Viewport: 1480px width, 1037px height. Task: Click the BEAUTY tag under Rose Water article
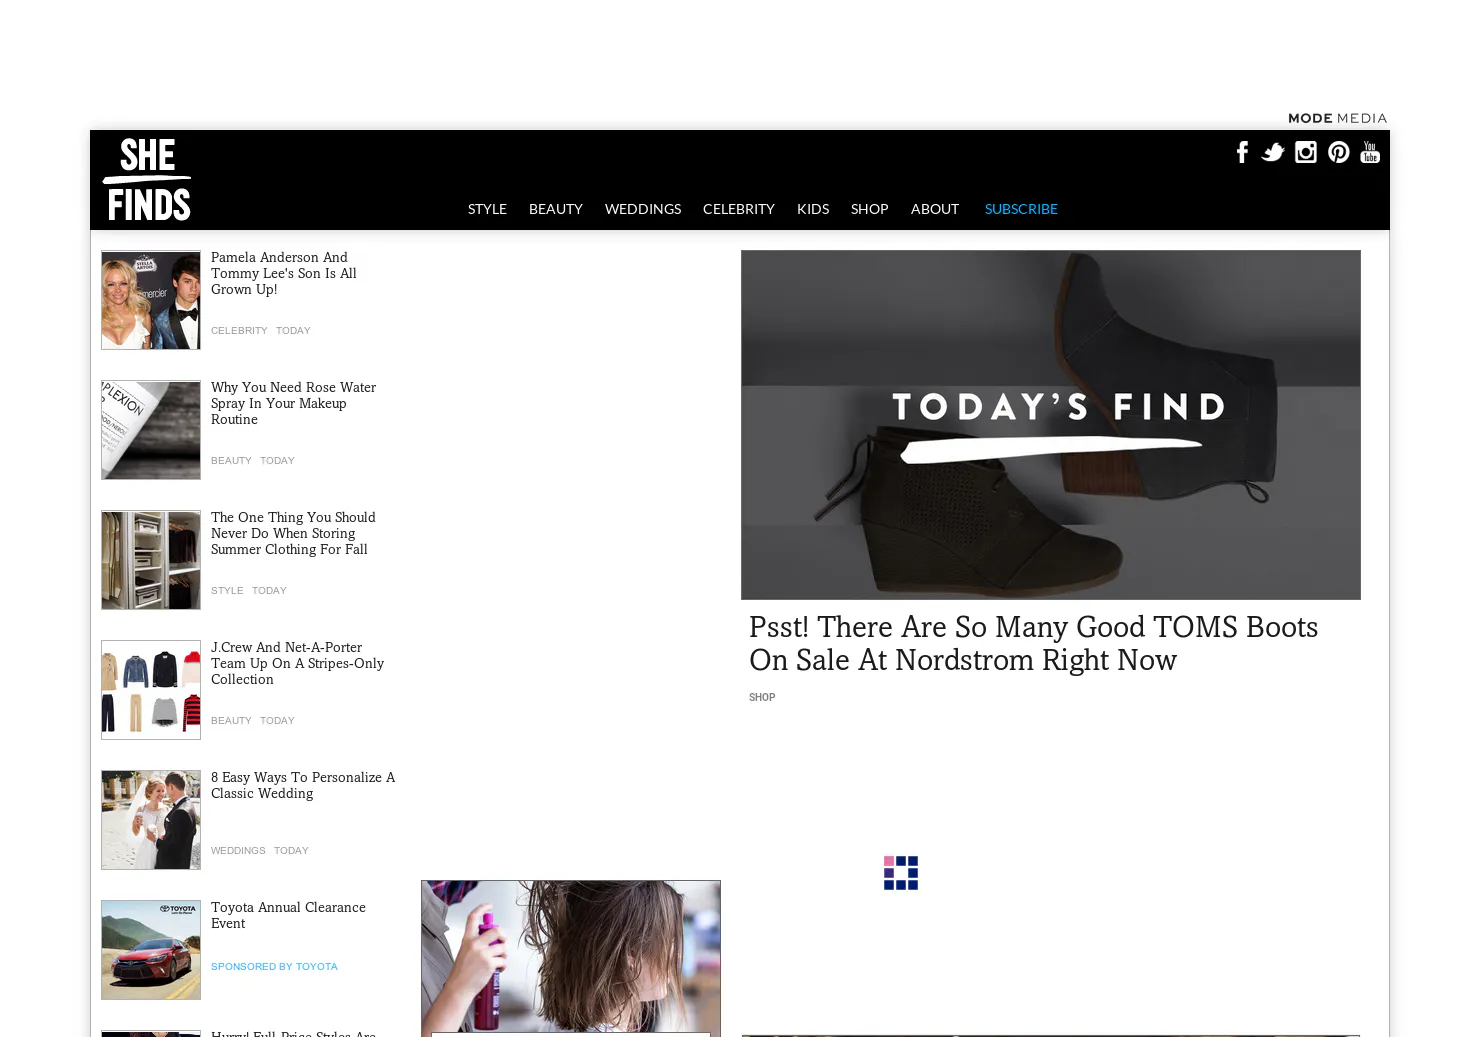(x=231, y=461)
